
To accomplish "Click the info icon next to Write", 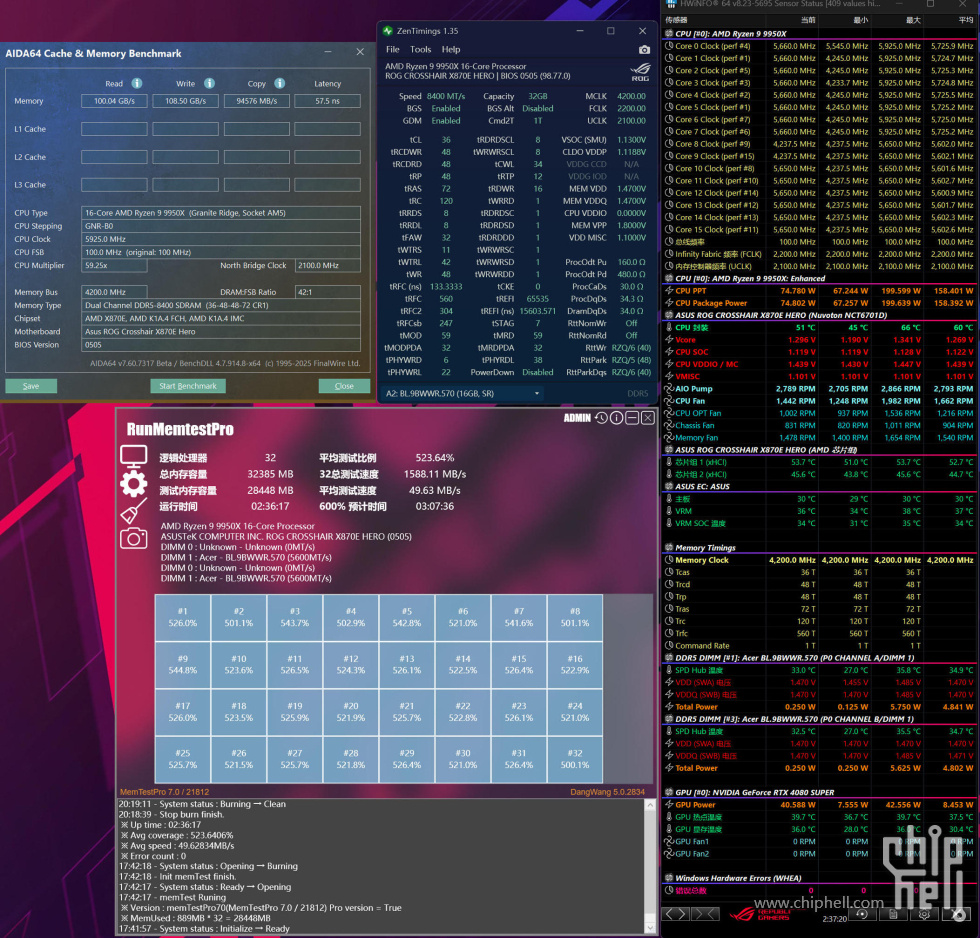I will (x=209, y=83).
